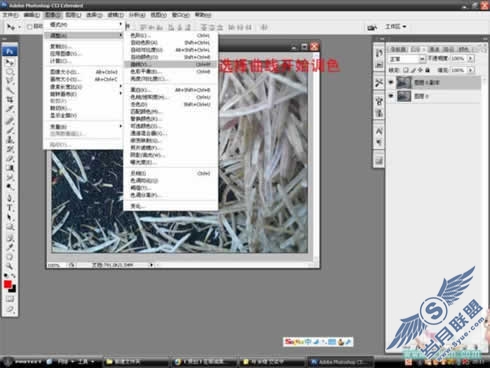Open the tool preset picker arrow in options bar
This screenshot has height=368, width=490.
click(19, 27)
